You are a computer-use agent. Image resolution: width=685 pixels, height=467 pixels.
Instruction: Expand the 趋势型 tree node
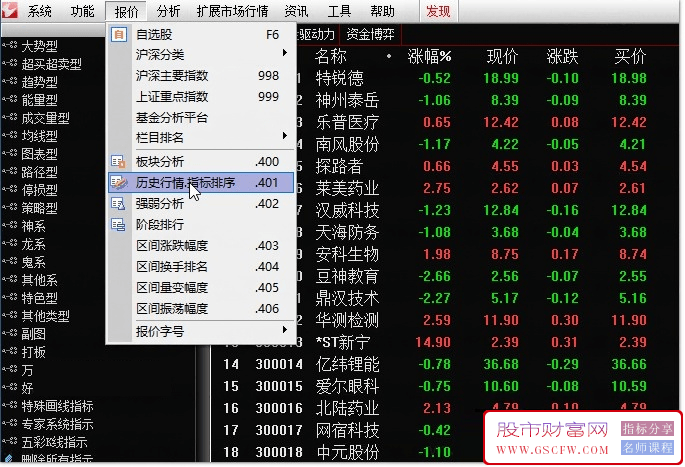9,81
